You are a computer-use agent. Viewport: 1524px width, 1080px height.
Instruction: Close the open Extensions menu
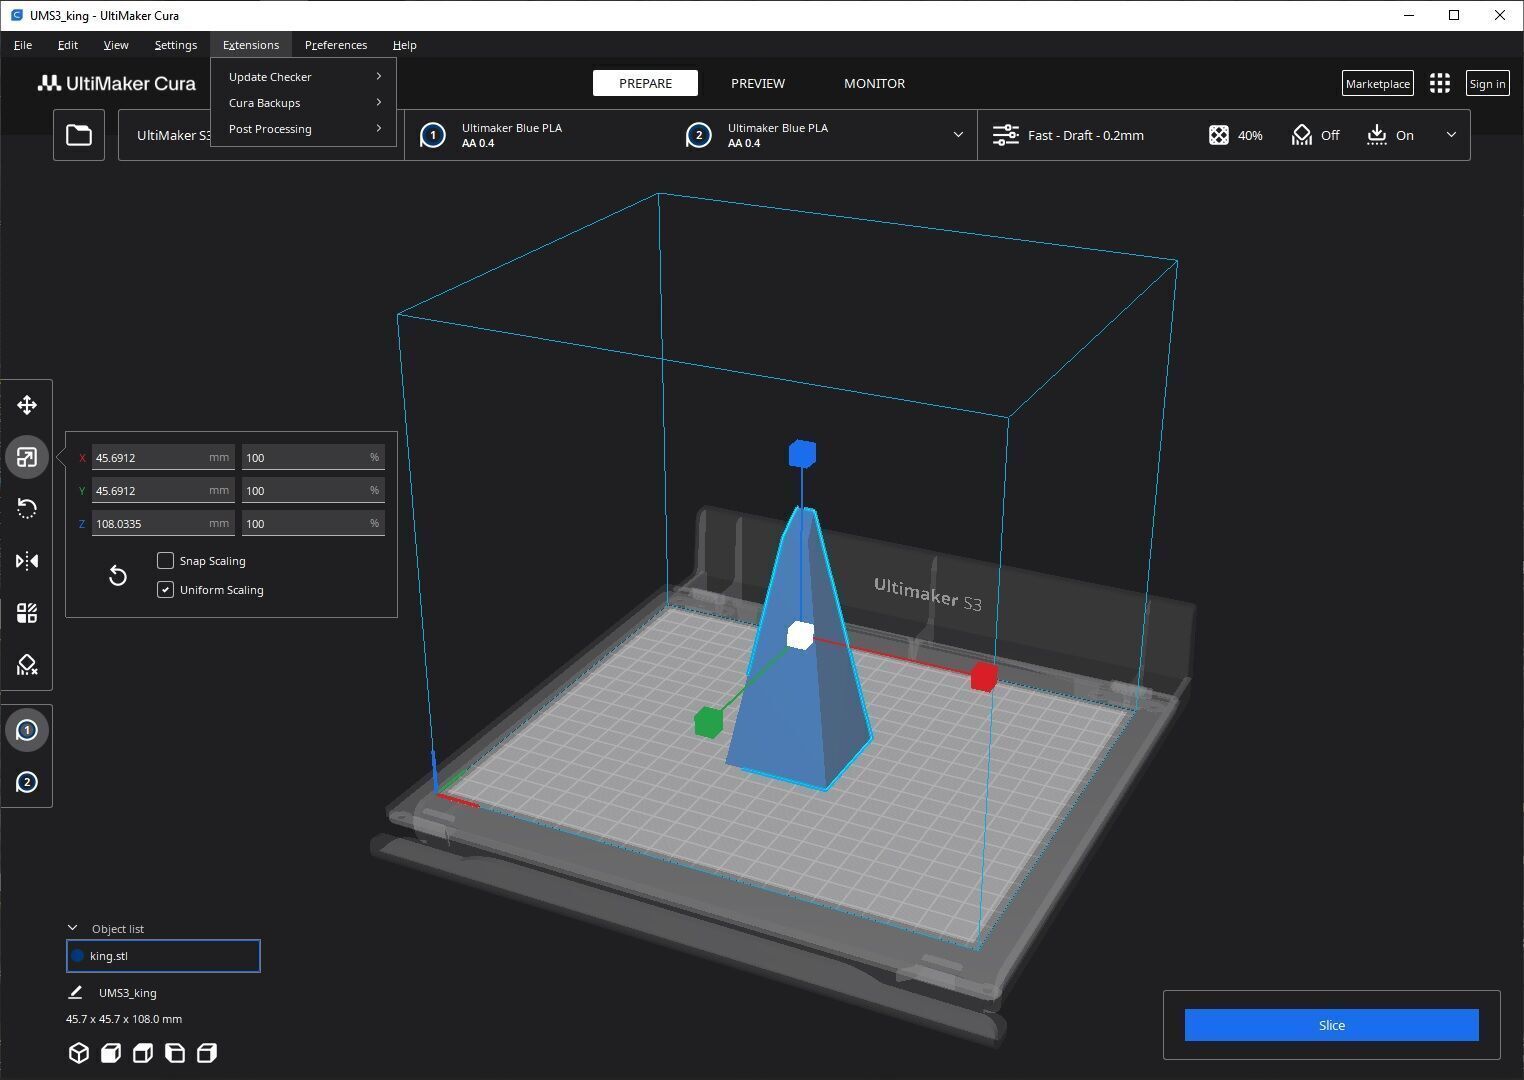pos(251,45)
